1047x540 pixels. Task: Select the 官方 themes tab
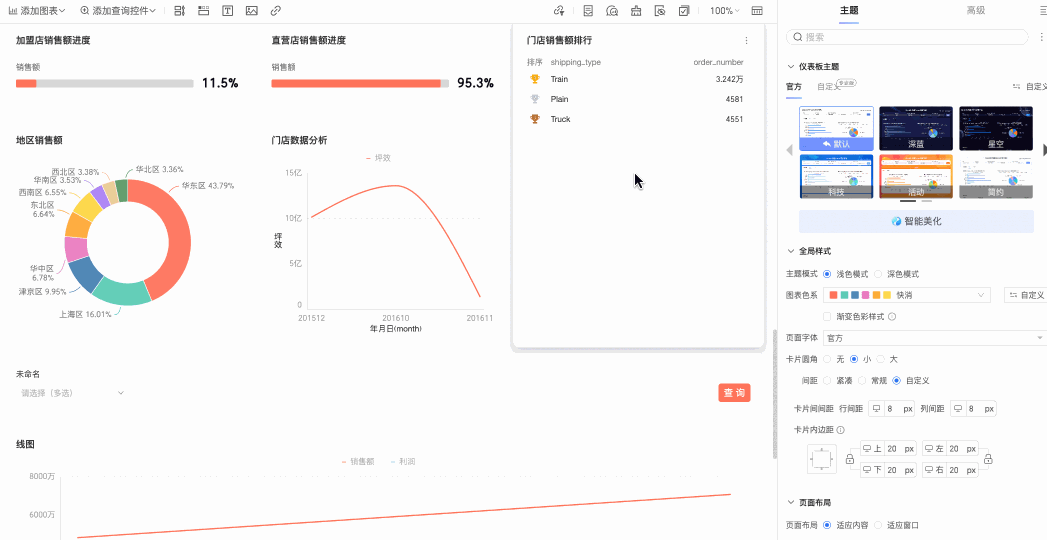click(x=794, y=87)
